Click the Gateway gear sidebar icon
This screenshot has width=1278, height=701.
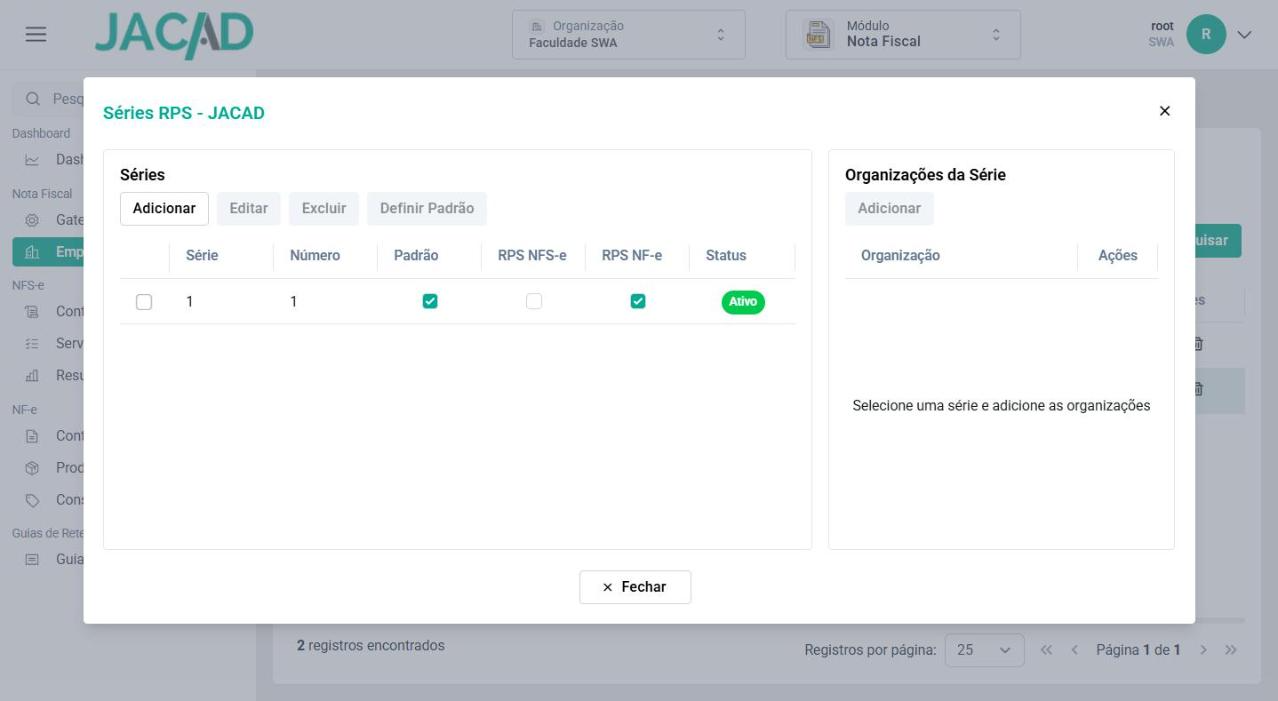pyautogui.click(x=32, y=220)
